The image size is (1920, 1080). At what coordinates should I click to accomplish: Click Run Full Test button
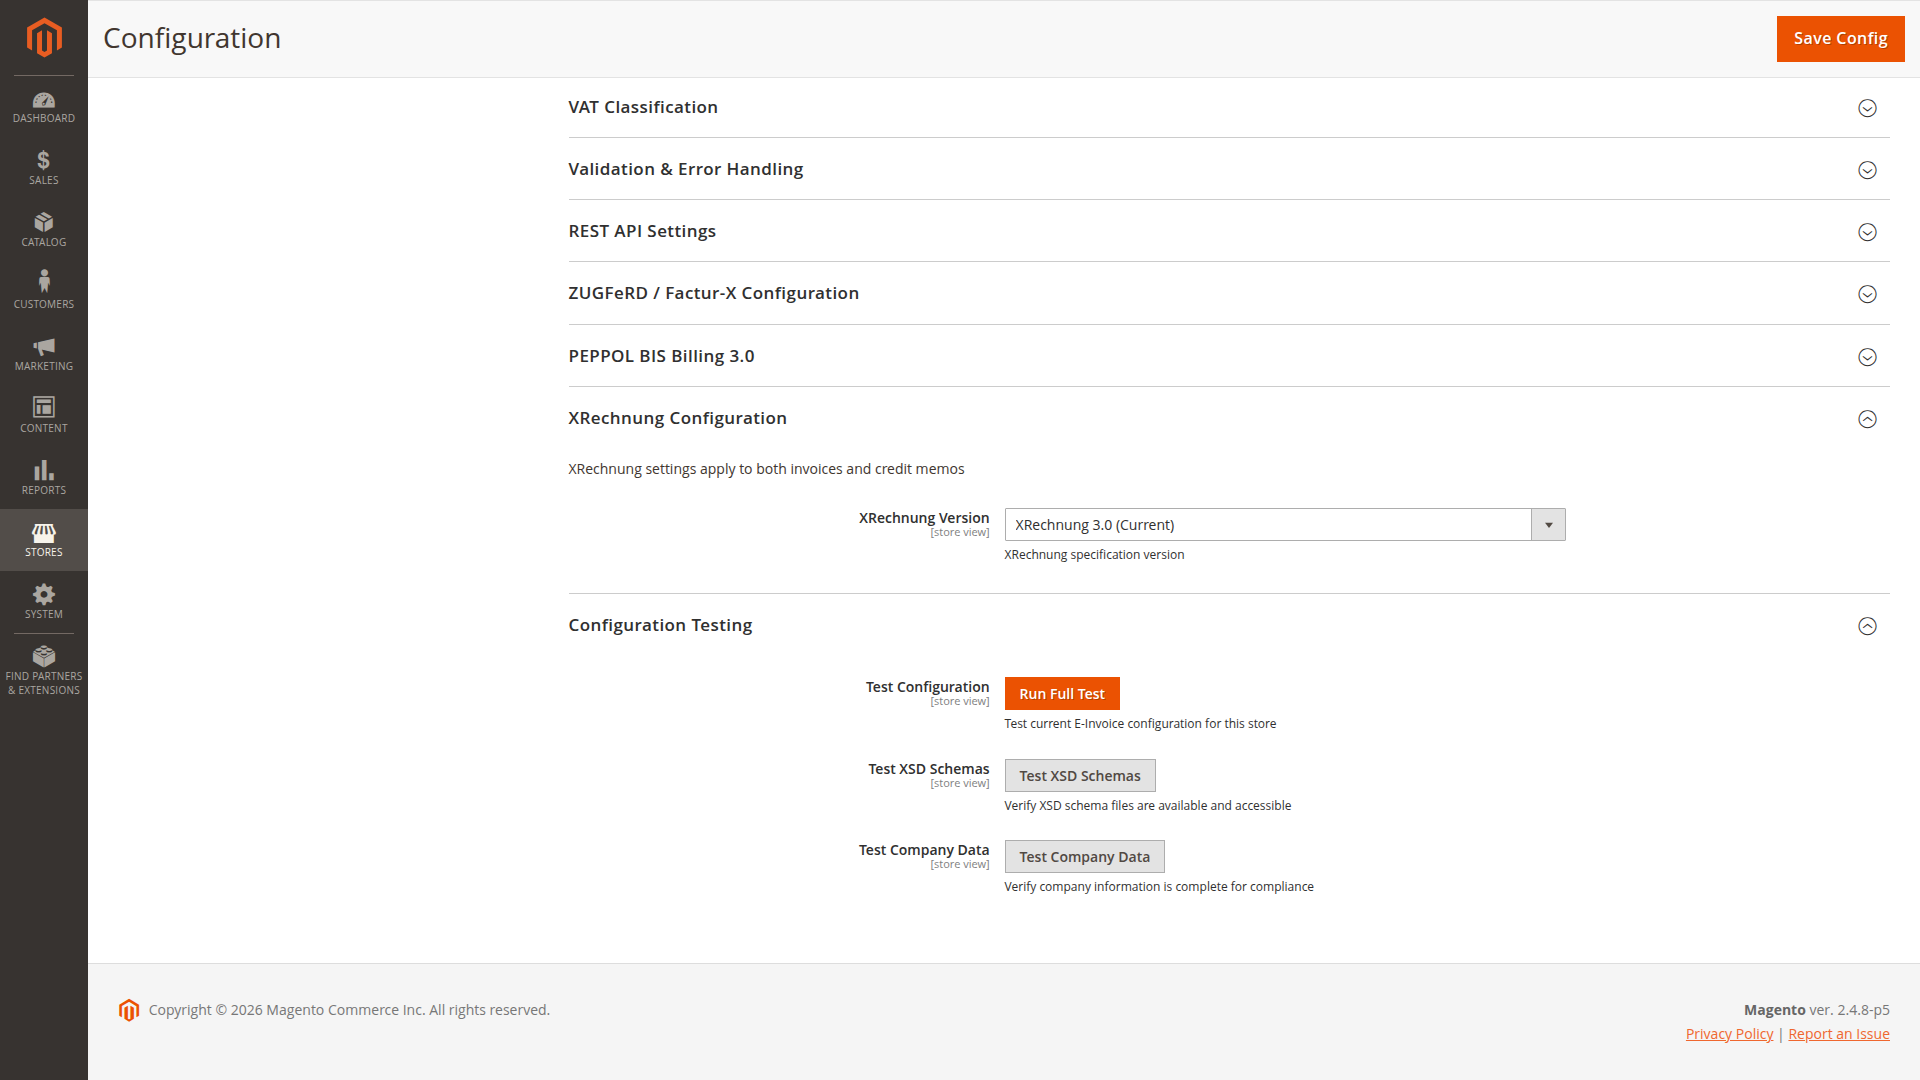point(1062,694)
